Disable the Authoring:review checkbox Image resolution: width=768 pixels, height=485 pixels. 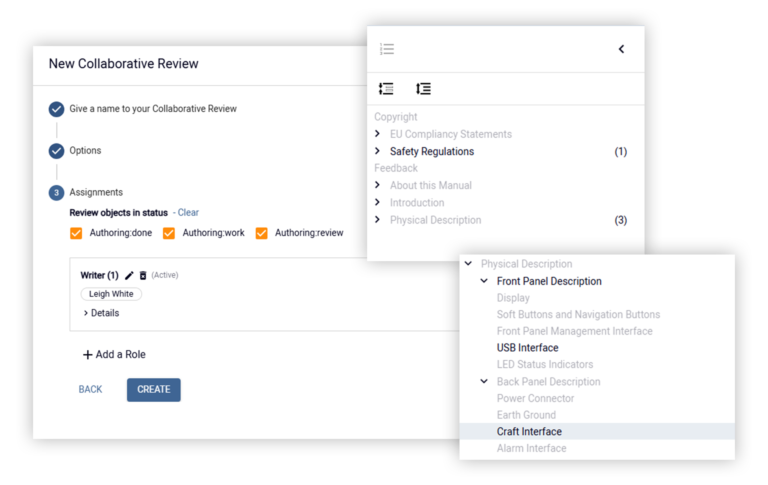tap(262, 233)
